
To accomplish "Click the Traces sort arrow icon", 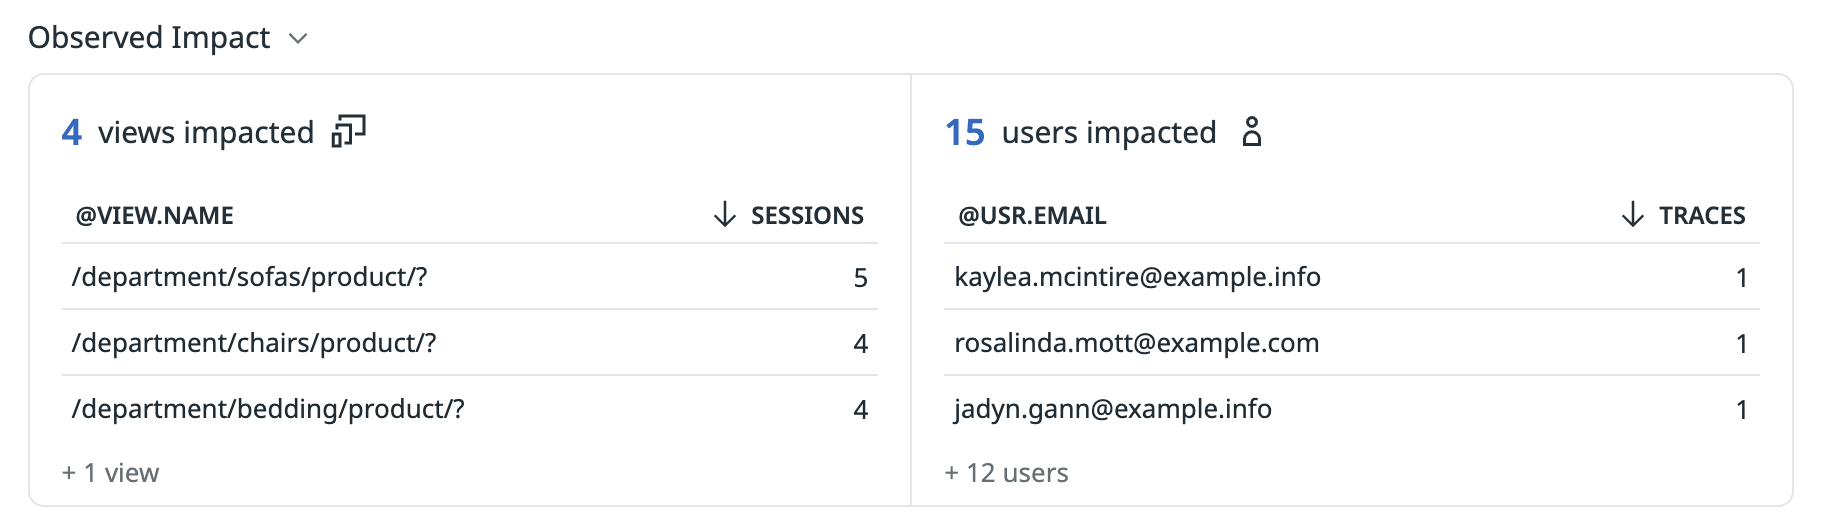I will [x=1632, y=214].
